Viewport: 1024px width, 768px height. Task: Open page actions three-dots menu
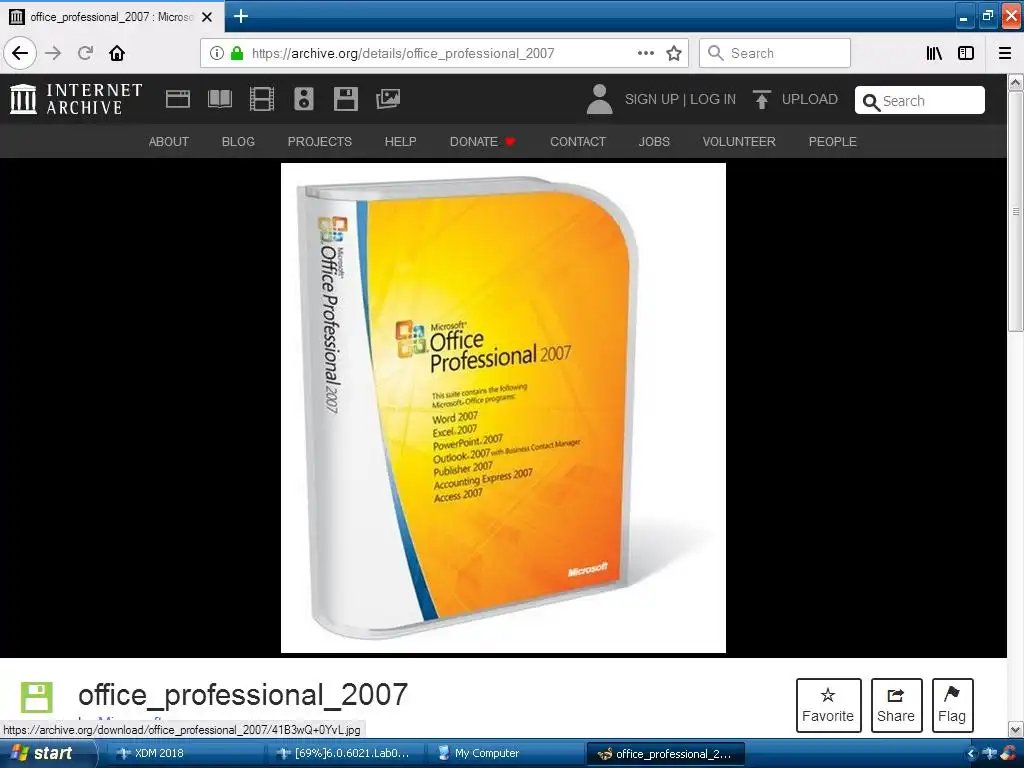click(645, 54)
